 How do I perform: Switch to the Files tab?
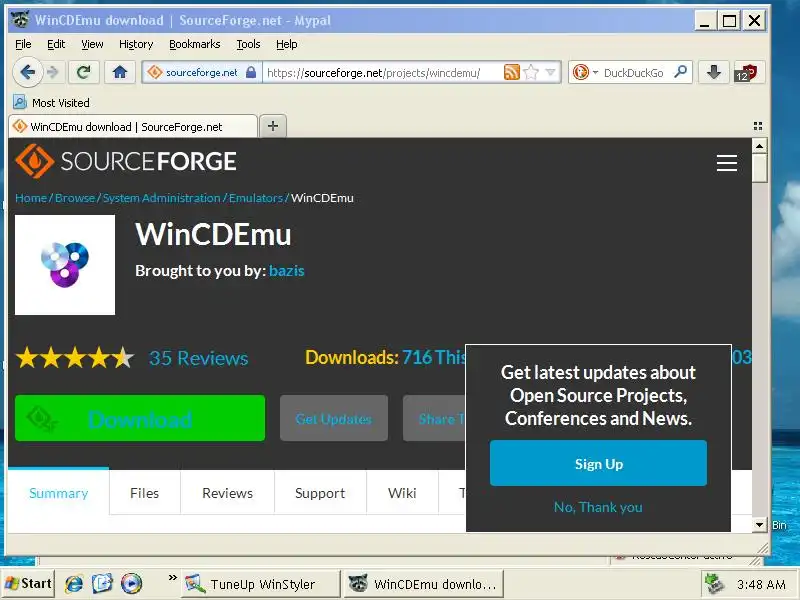[144, 493]
